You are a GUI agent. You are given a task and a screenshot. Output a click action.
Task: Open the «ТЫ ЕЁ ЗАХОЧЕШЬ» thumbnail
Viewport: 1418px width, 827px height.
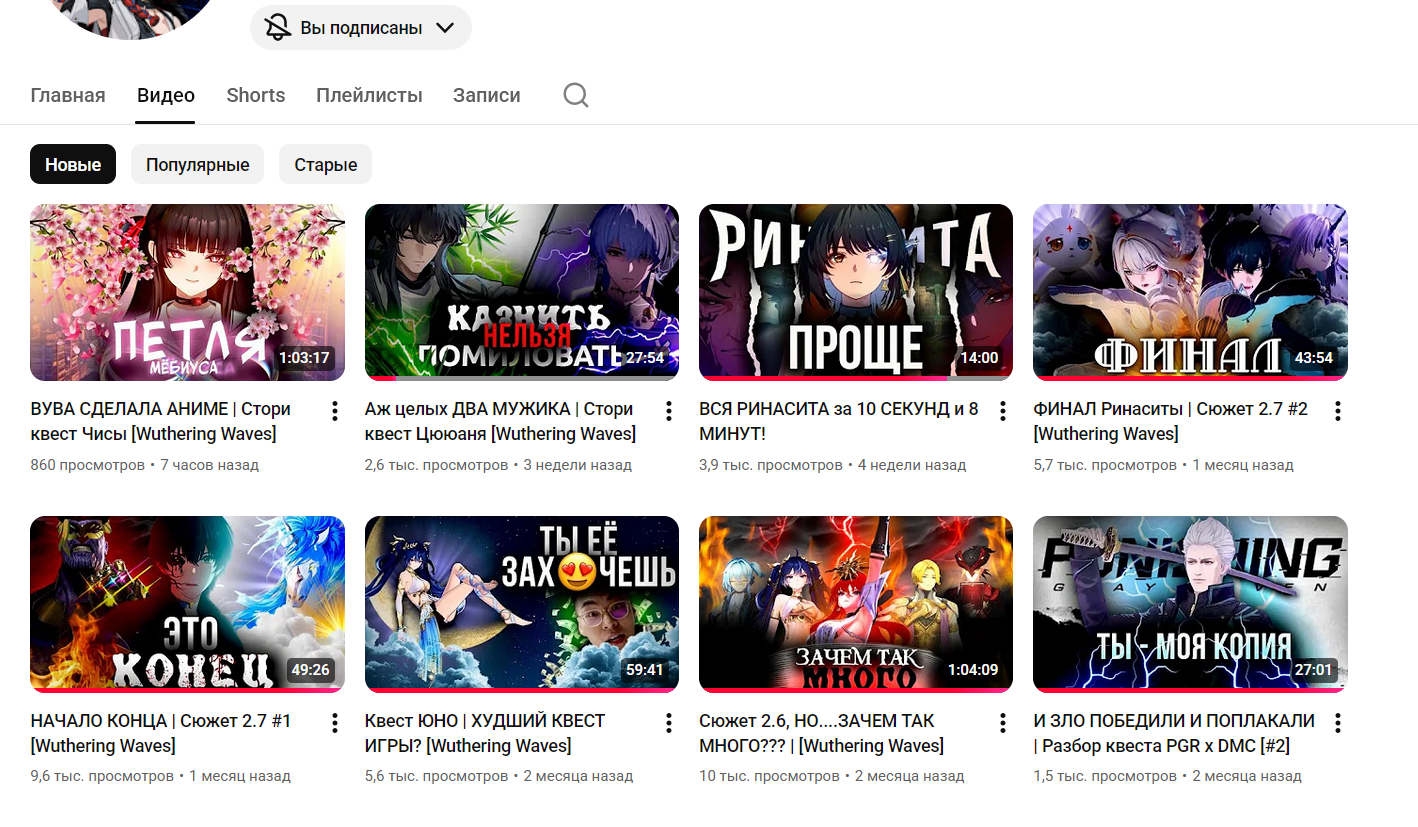click(522, 604)
